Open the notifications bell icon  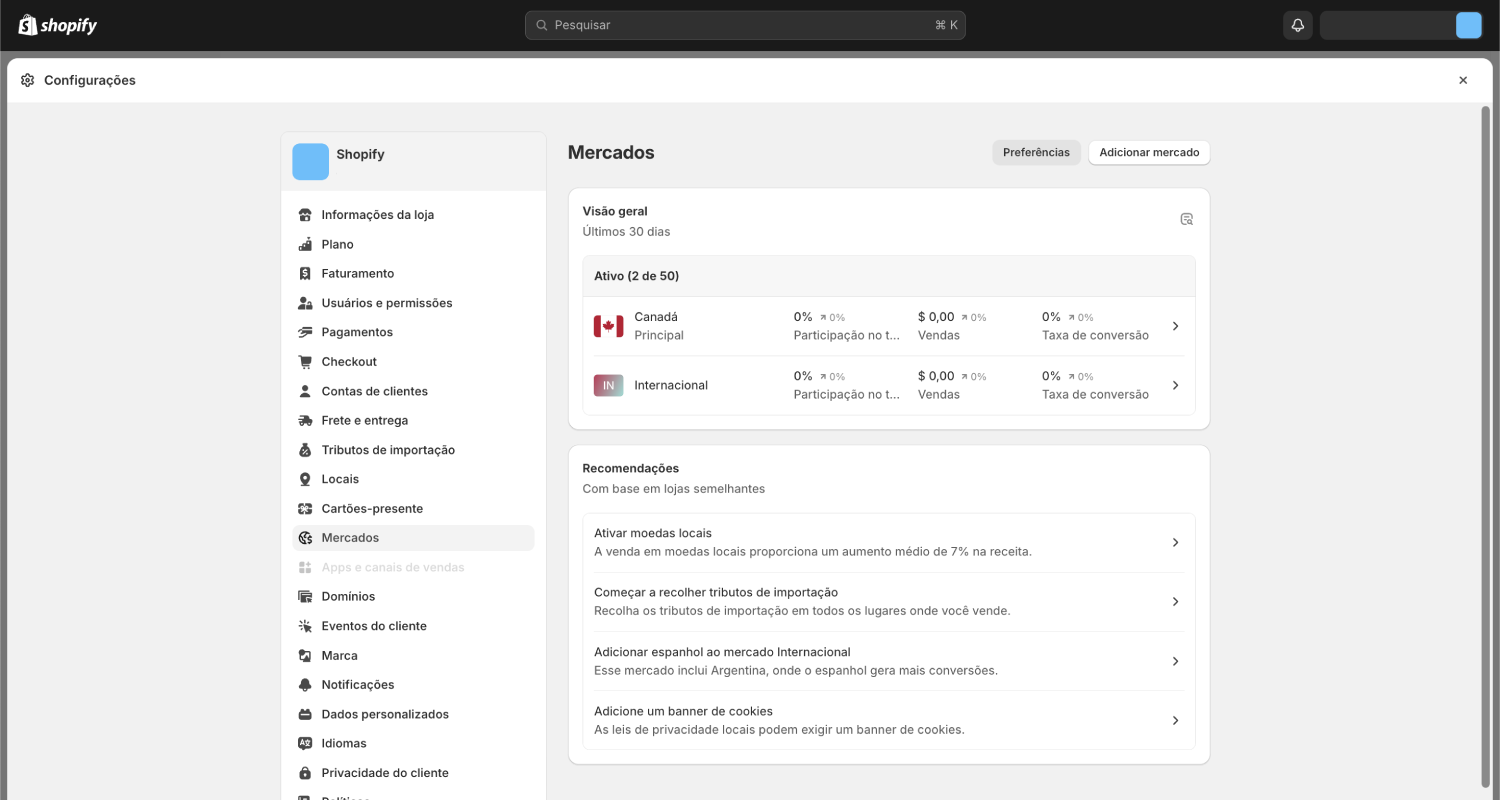1298,25
